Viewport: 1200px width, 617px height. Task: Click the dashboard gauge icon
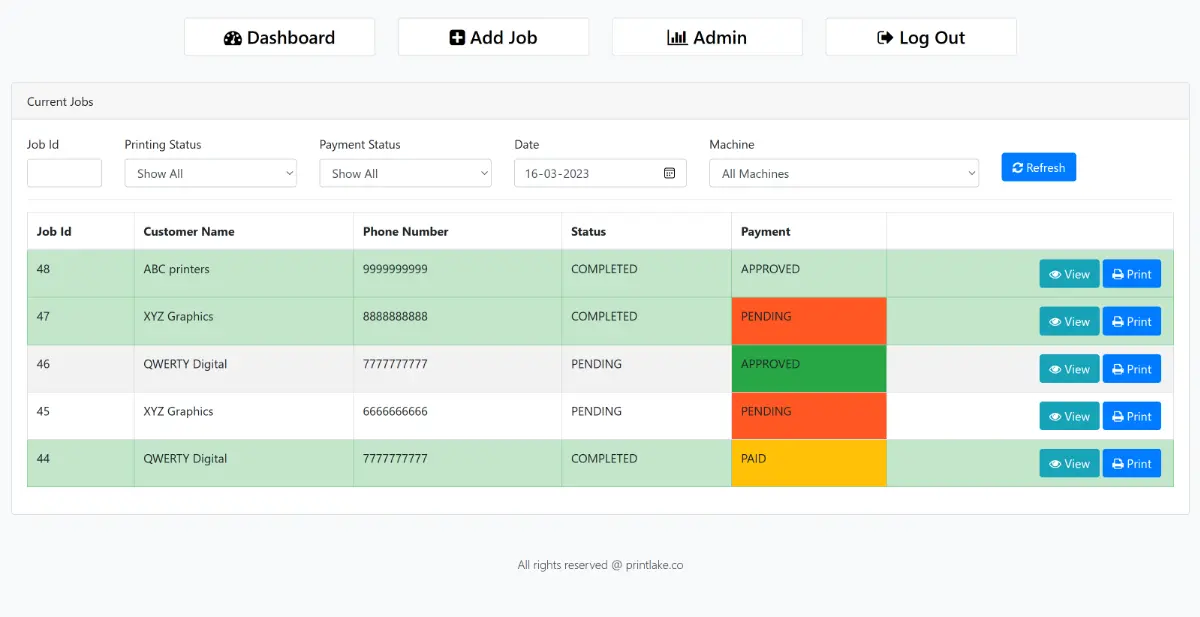233,37
